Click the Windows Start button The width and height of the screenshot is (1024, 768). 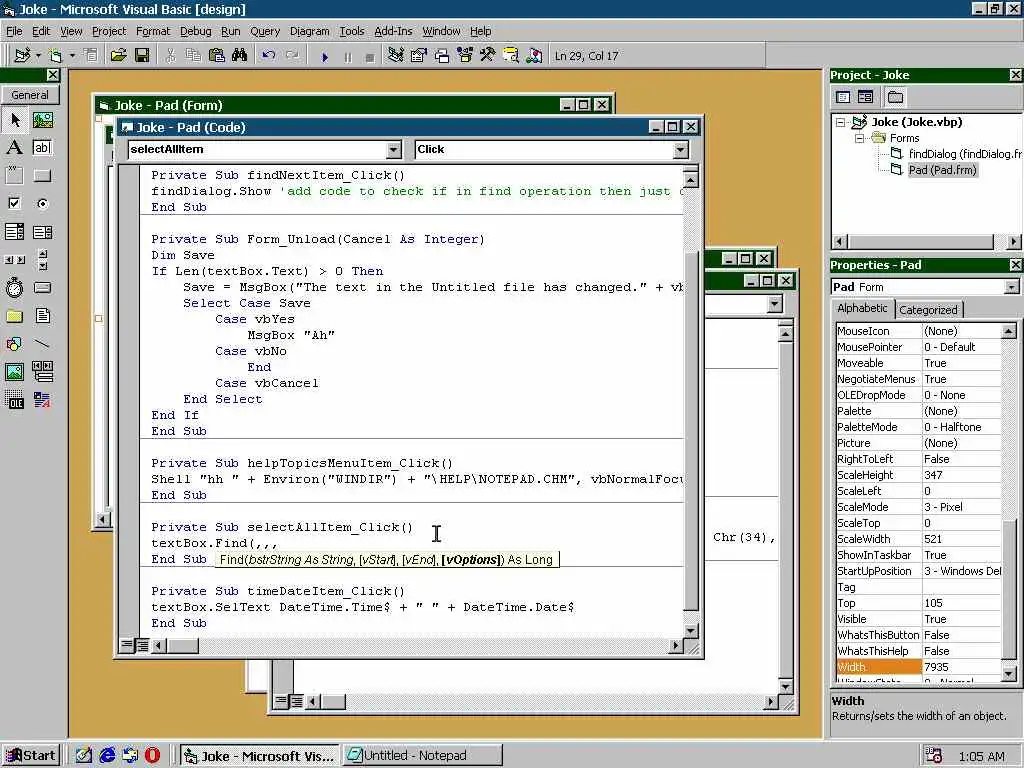(31, 756)
